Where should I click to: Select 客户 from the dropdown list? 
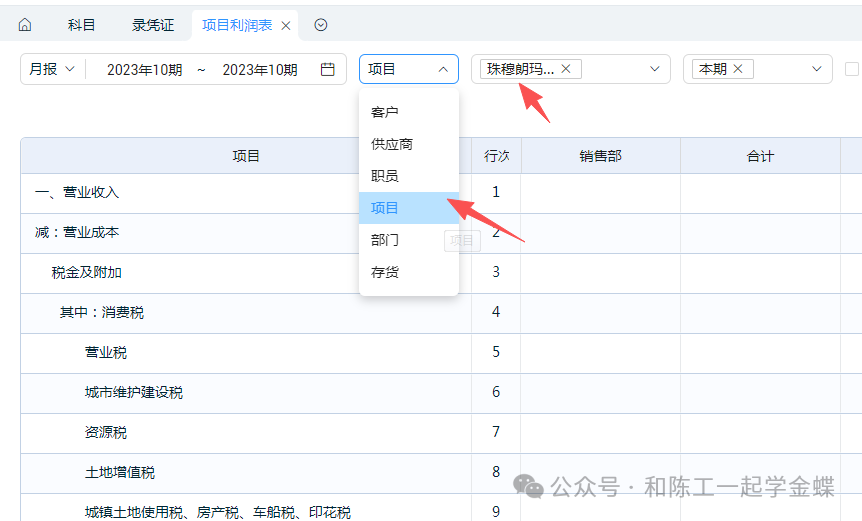tap(385, 112)
